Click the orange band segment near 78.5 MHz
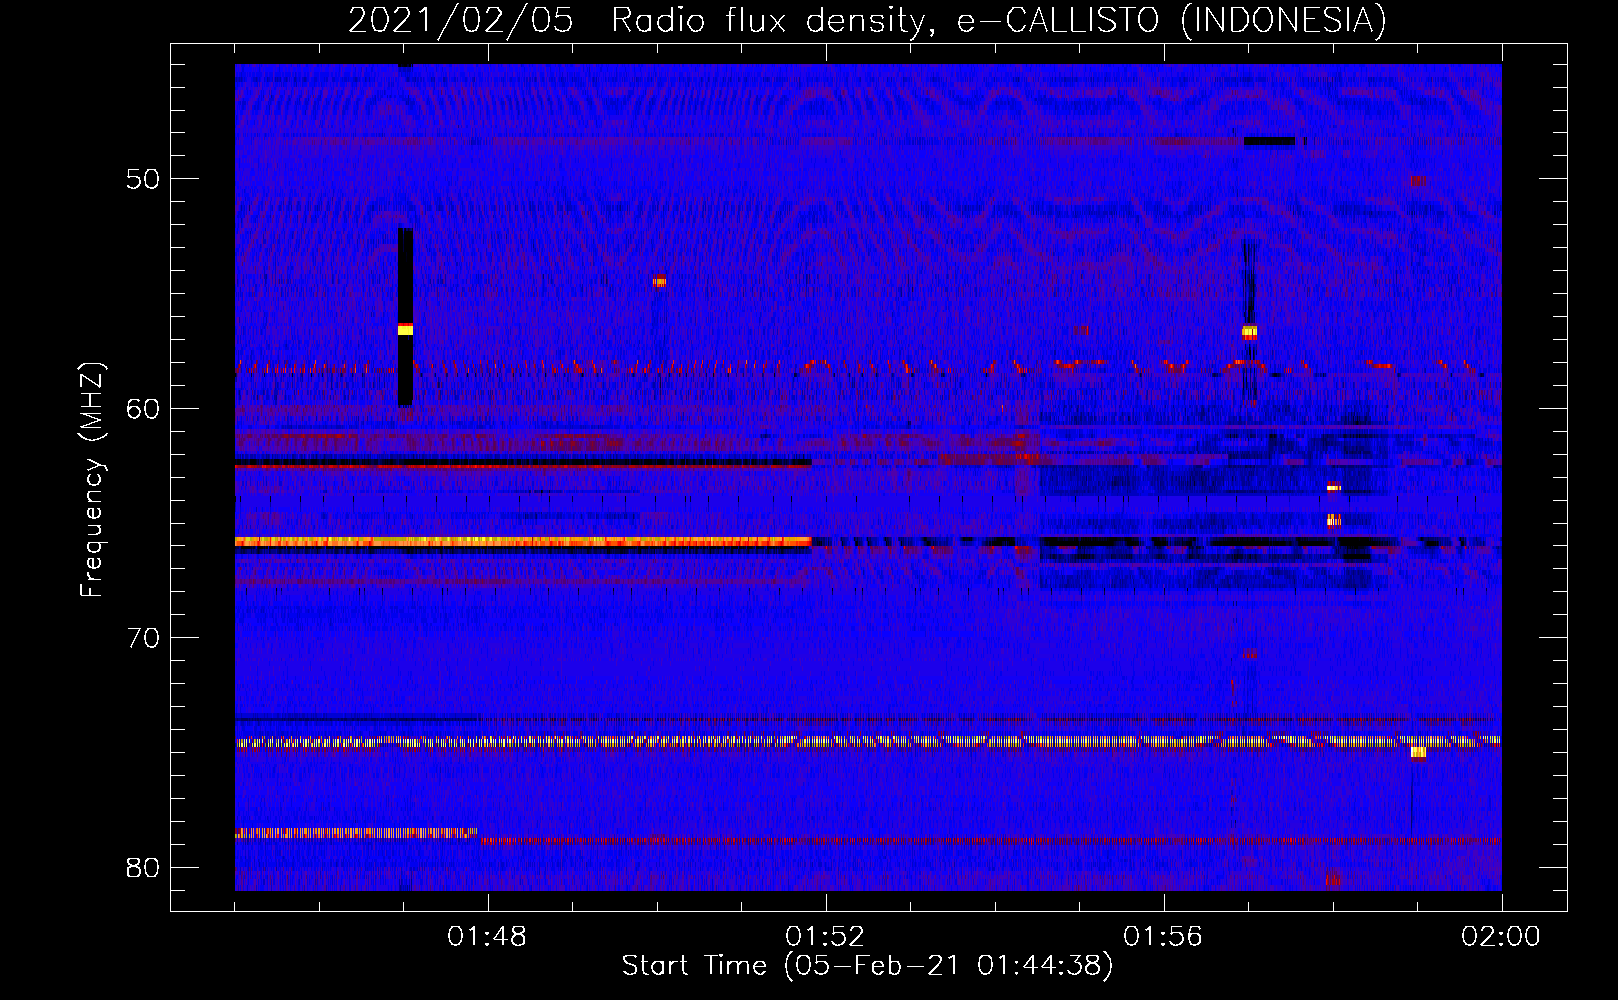The image size is (1618, 1000). (x=356, y=832)
